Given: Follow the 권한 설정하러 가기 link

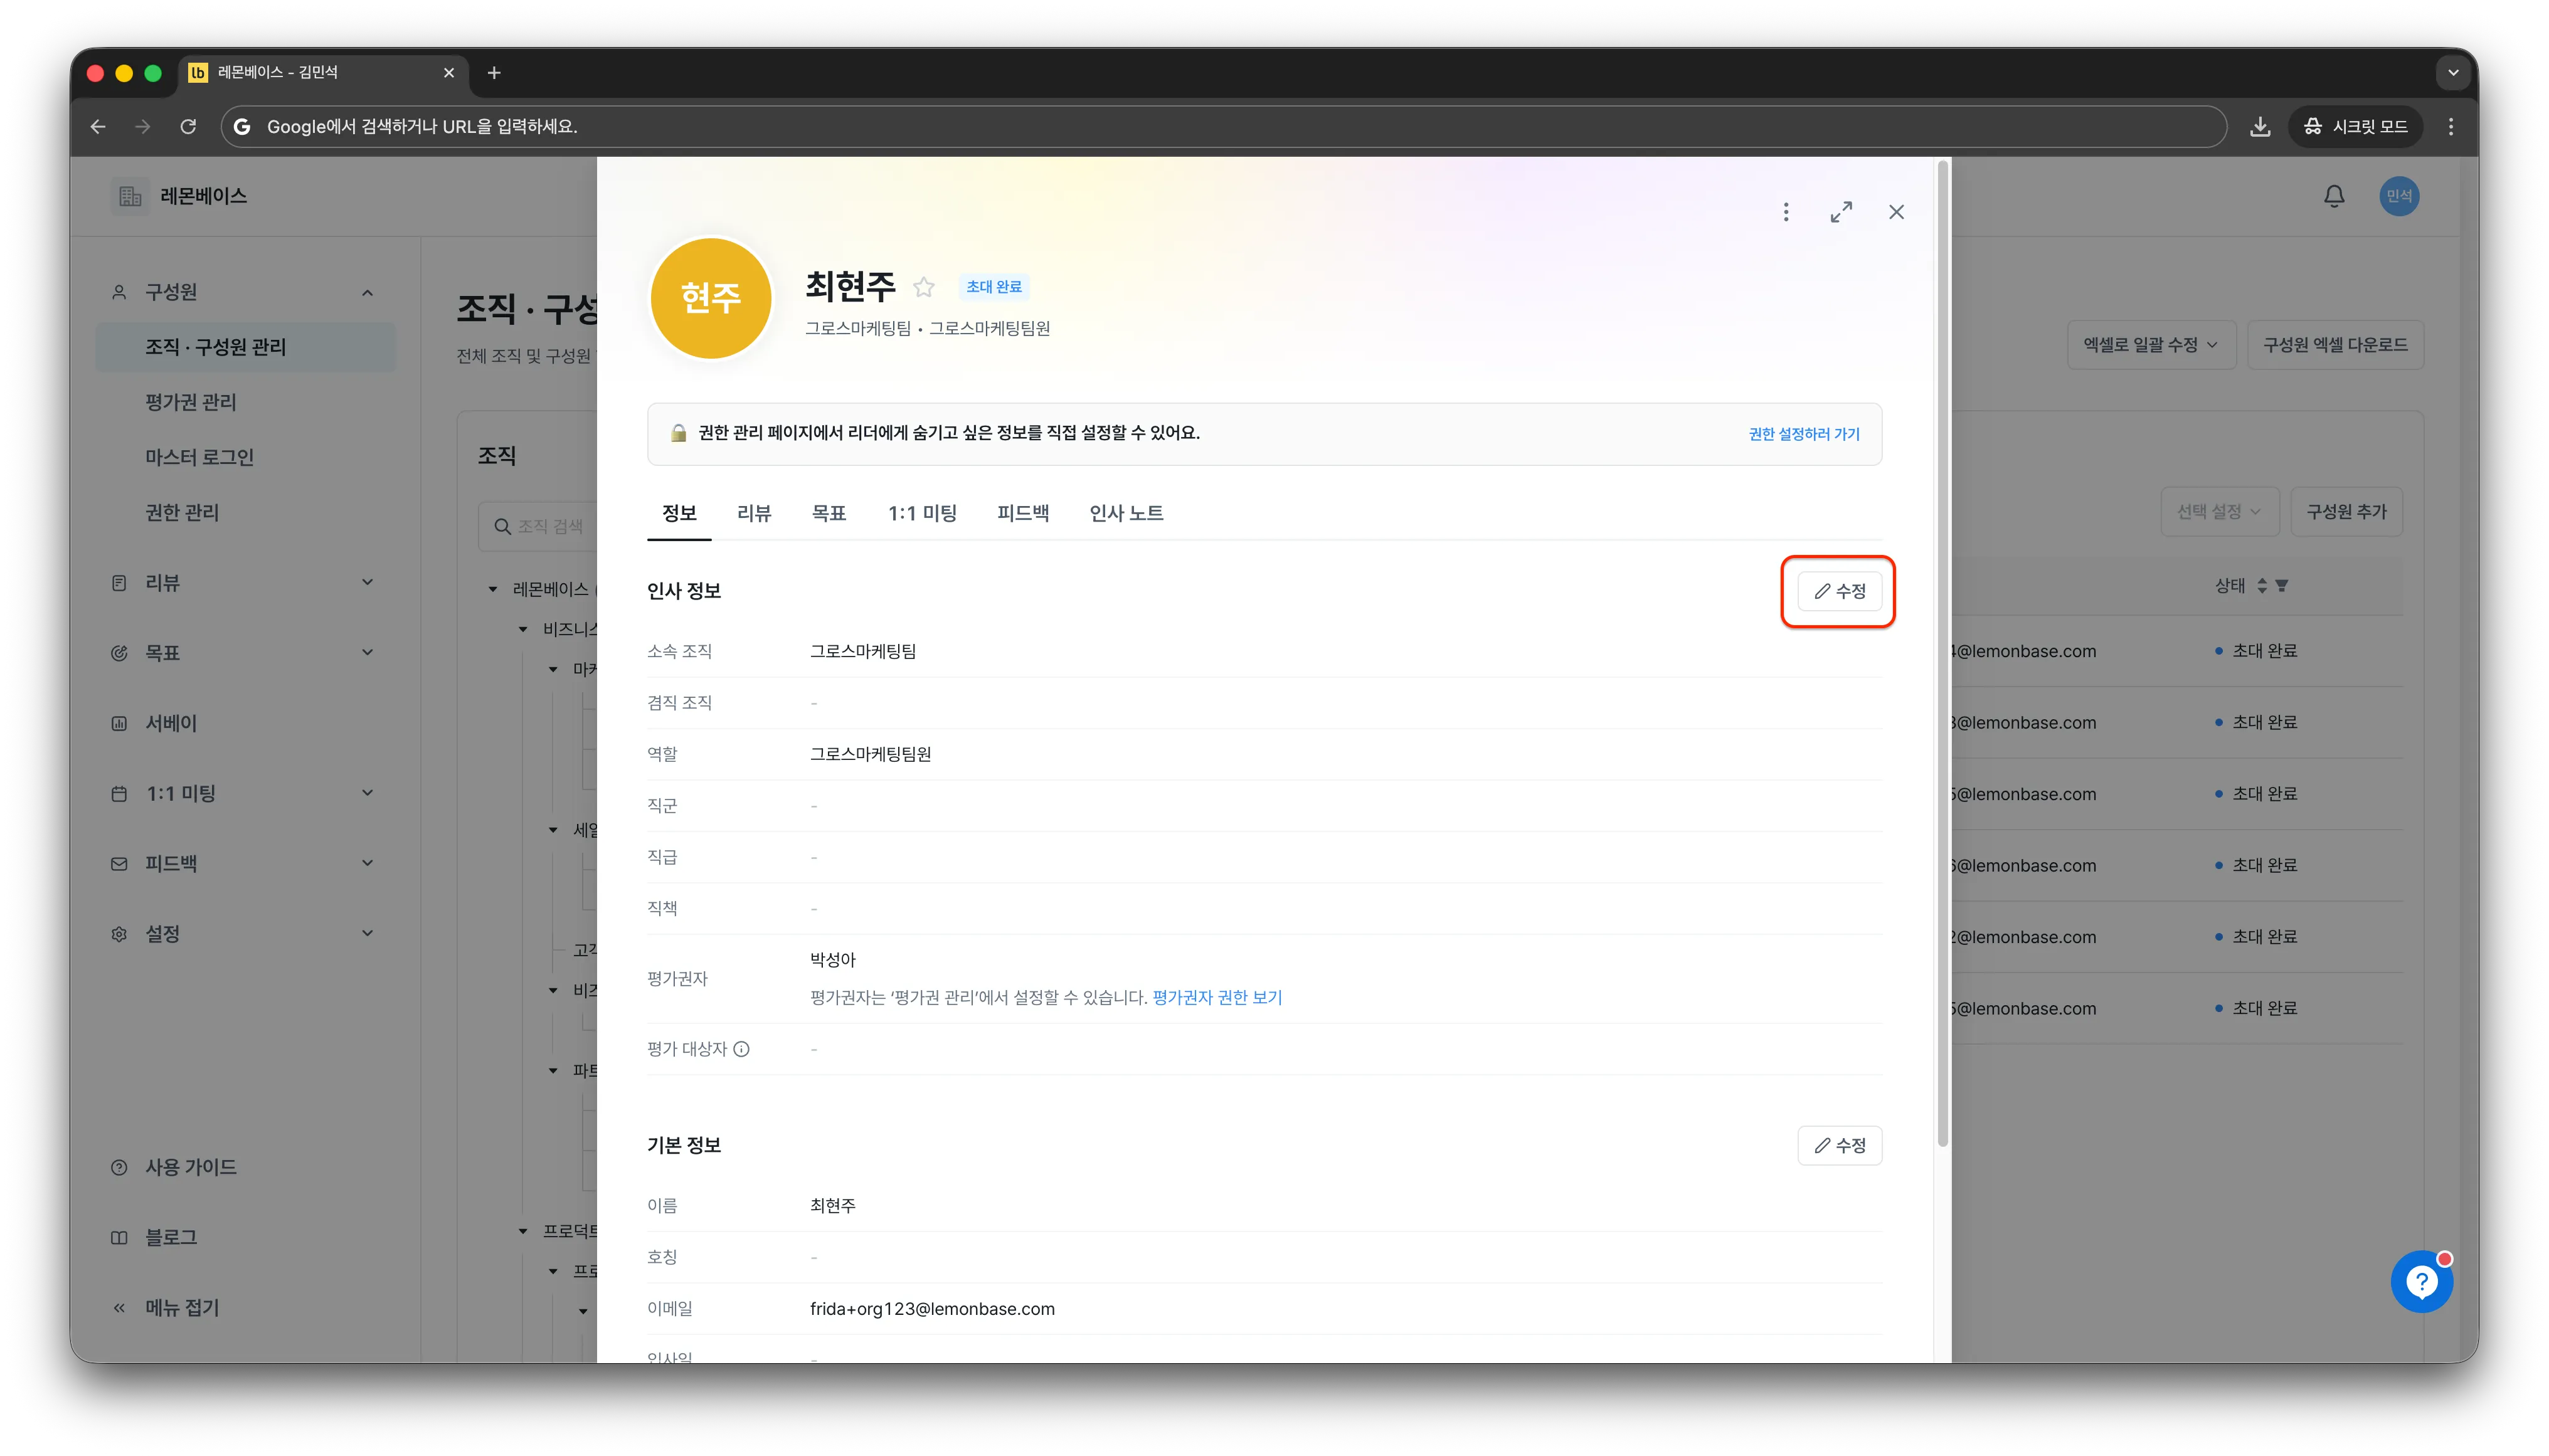Looking at the screenshot, I should pyautogui.click(x=1803, y=434).
